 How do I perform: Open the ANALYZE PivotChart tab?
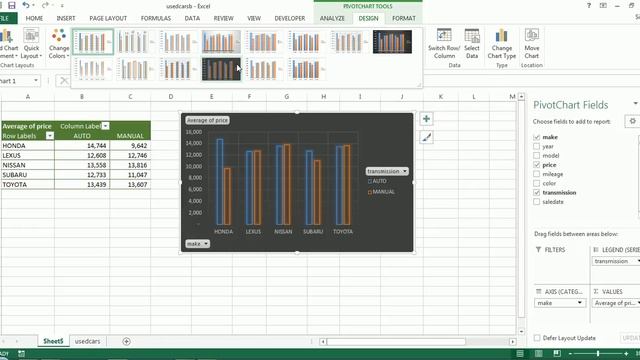click(332, 18)
